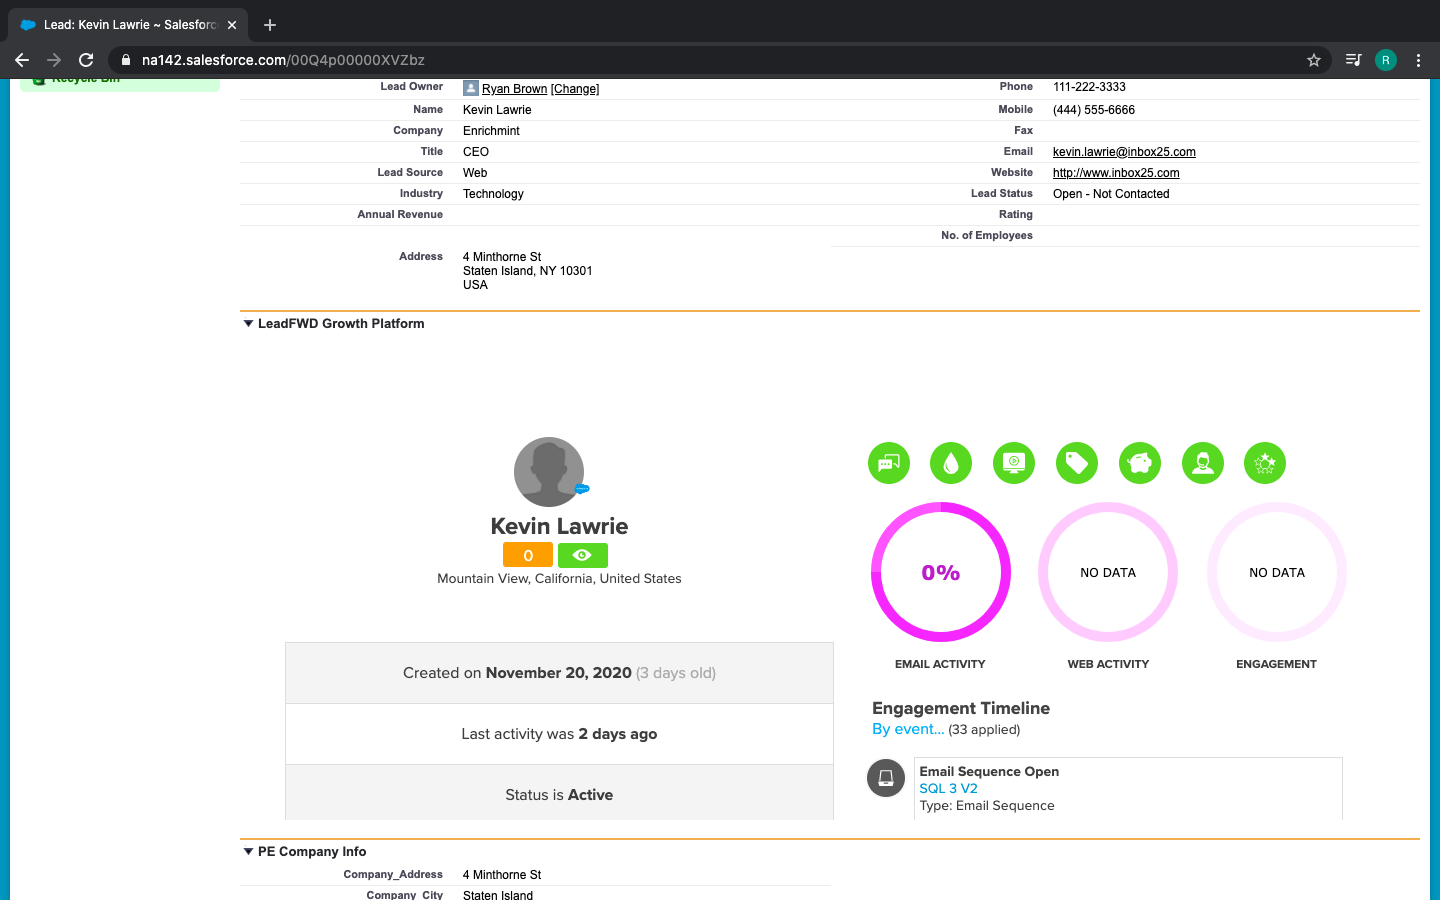Collapse the LeadFWD Growth Platform section
This screenshot has height=900, width=1440.
(248, 323)
